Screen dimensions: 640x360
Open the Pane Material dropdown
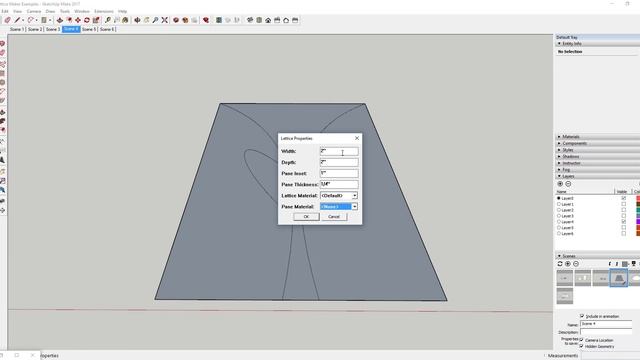pyautogui.click(x=354, y=207)
